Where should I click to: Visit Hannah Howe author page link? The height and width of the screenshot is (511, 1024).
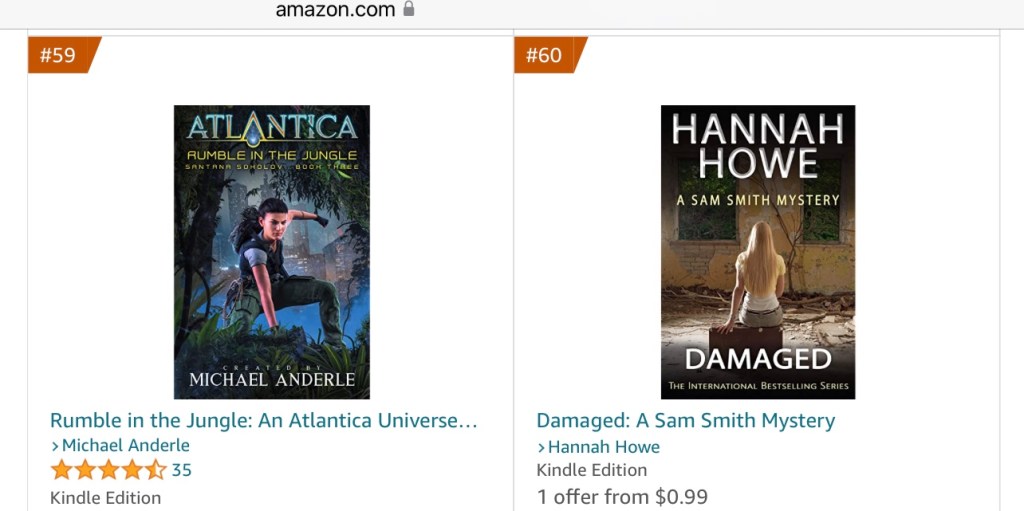(x=604, y=447)
